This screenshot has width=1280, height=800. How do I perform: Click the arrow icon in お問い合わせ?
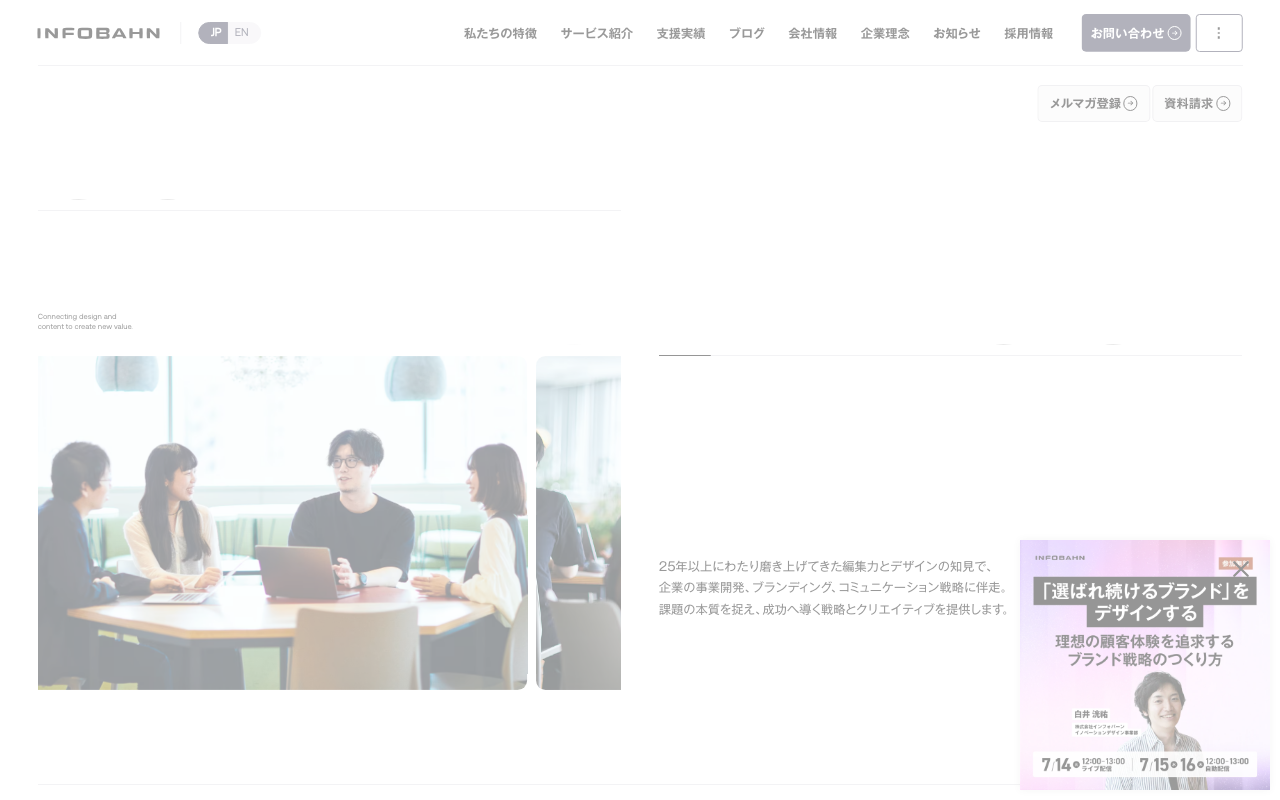pos(1174,33)
